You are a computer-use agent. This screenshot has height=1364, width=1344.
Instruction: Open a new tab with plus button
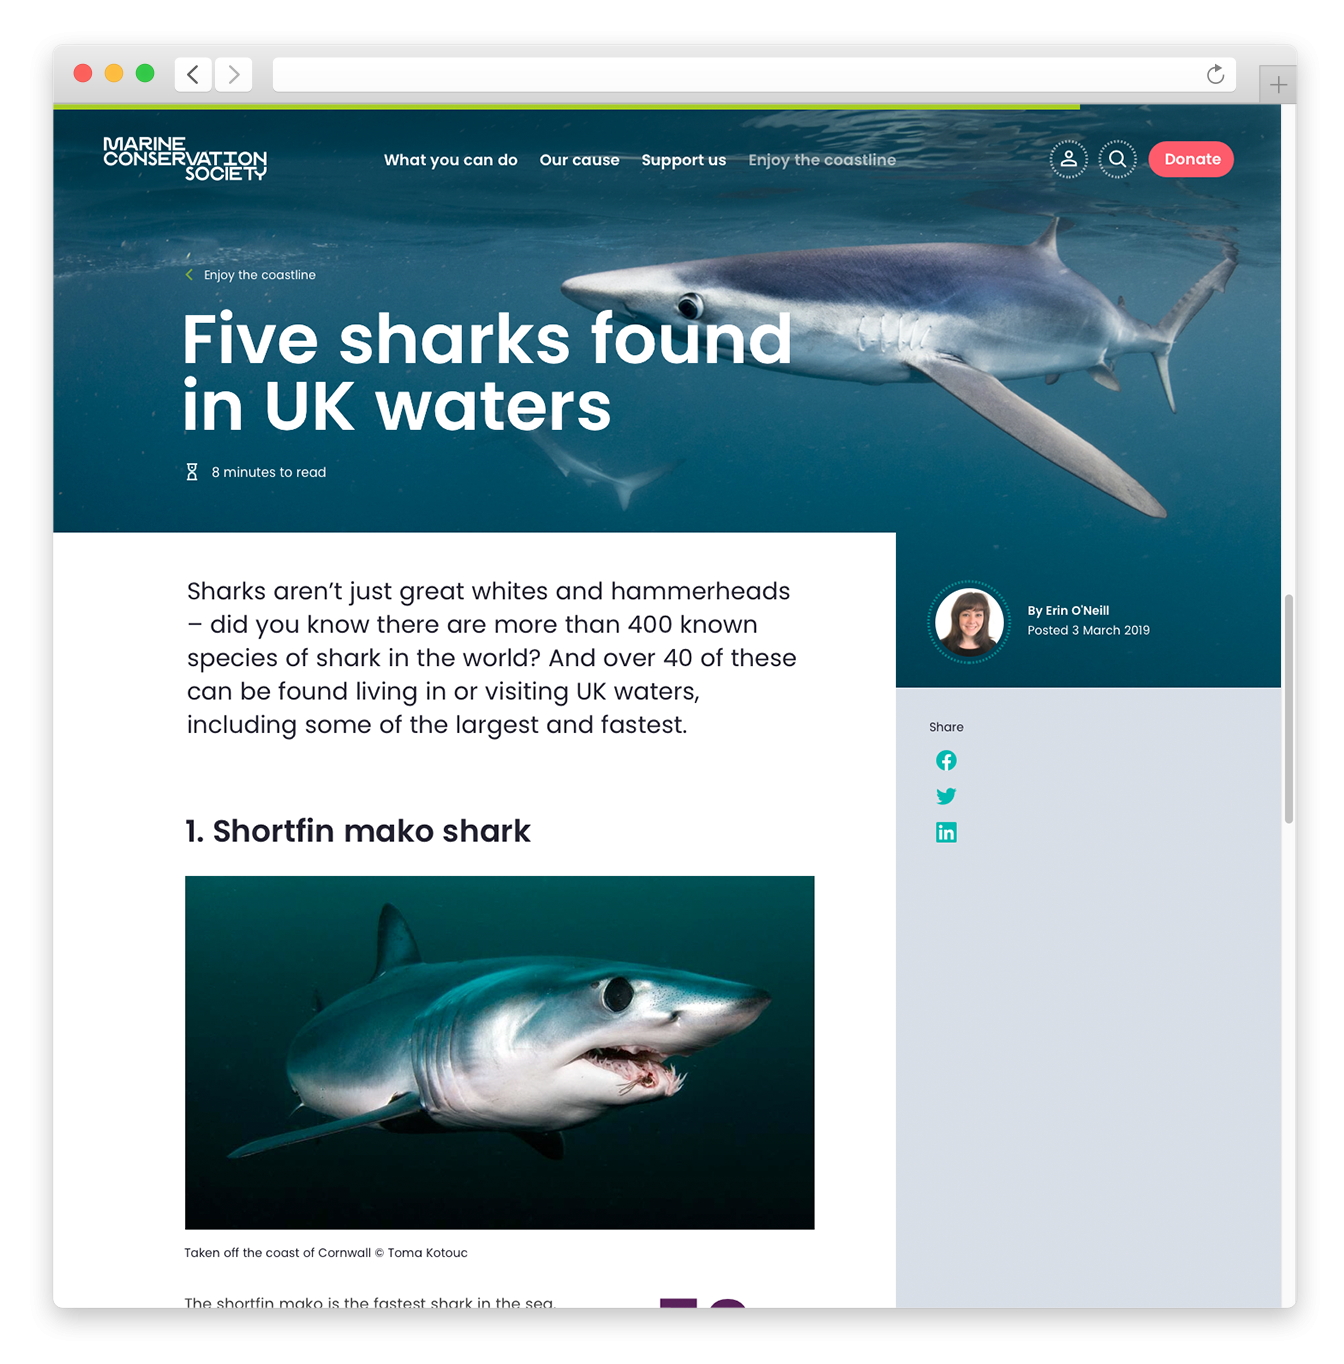[x=1278, y=85]
